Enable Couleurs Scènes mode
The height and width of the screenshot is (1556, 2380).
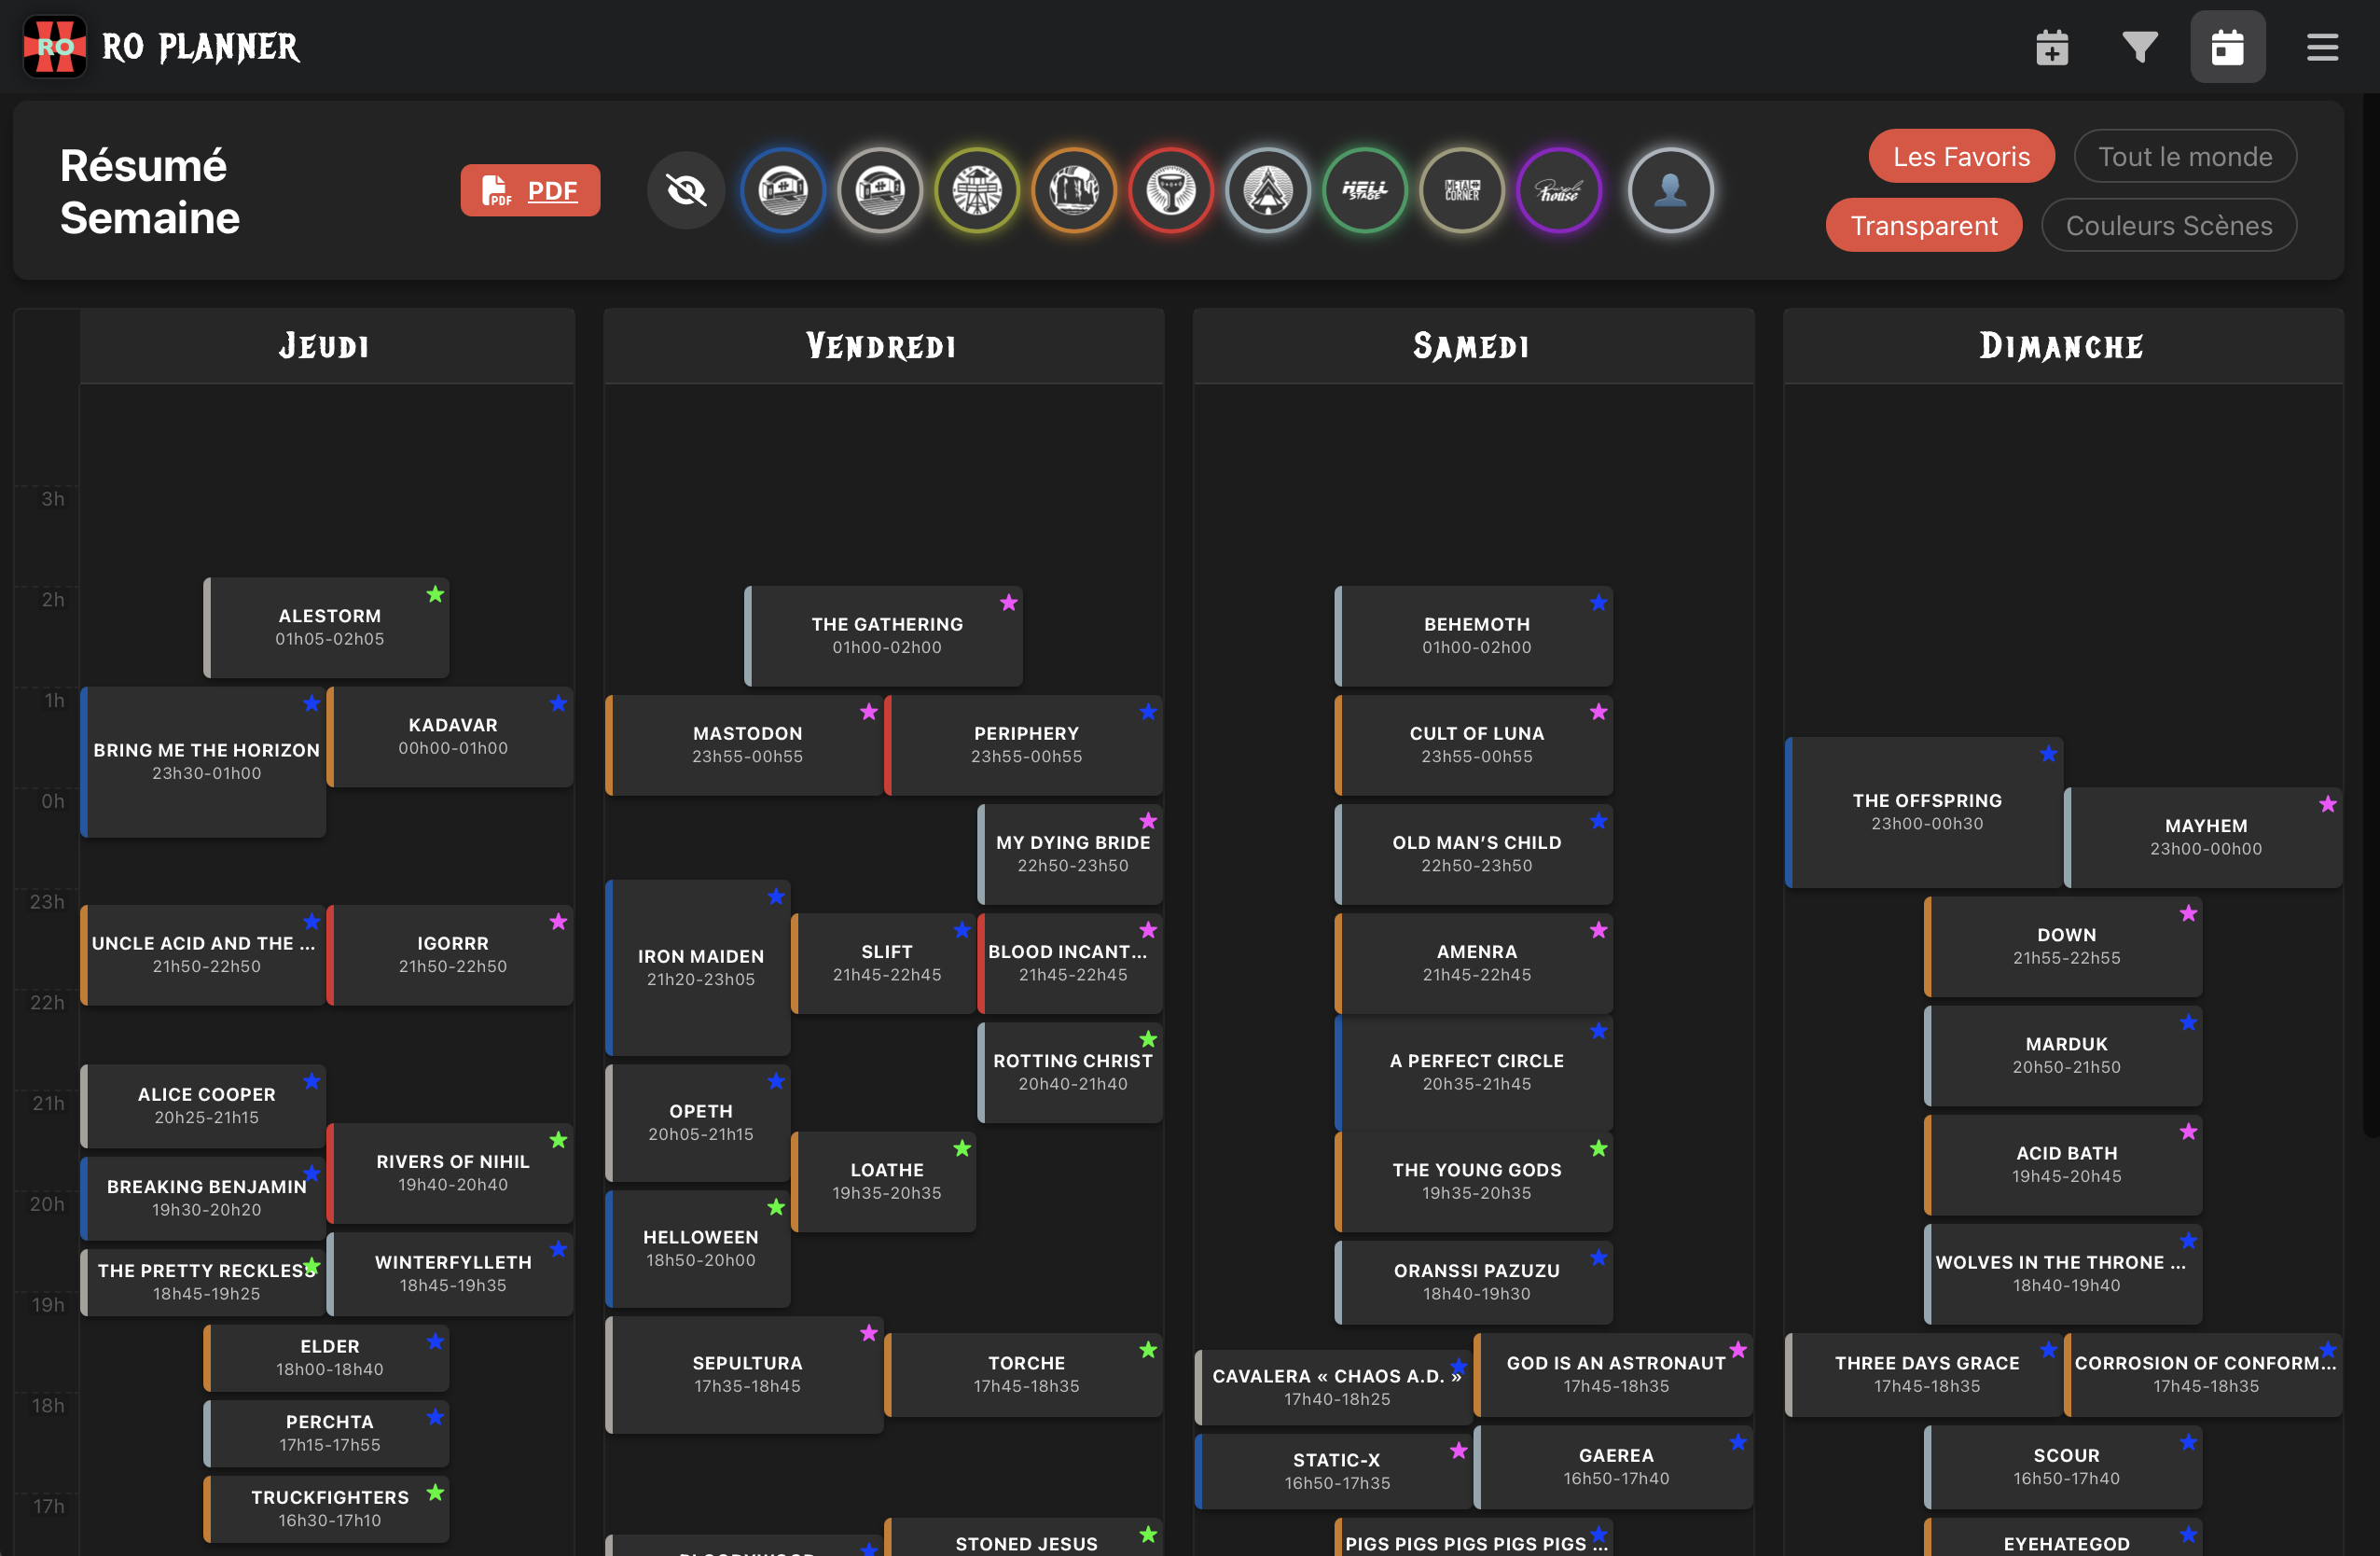[2168, 225]
